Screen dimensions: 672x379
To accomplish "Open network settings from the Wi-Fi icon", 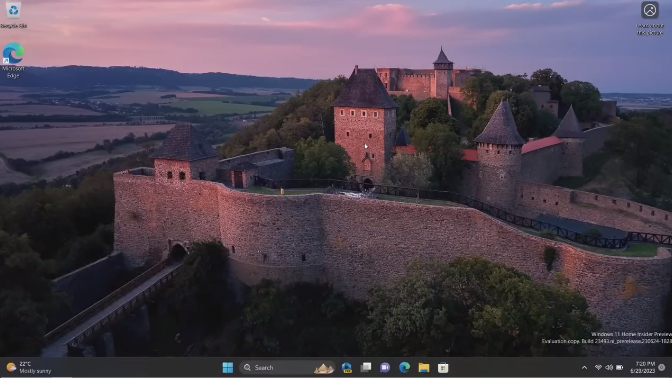I will tap(598, 367).
